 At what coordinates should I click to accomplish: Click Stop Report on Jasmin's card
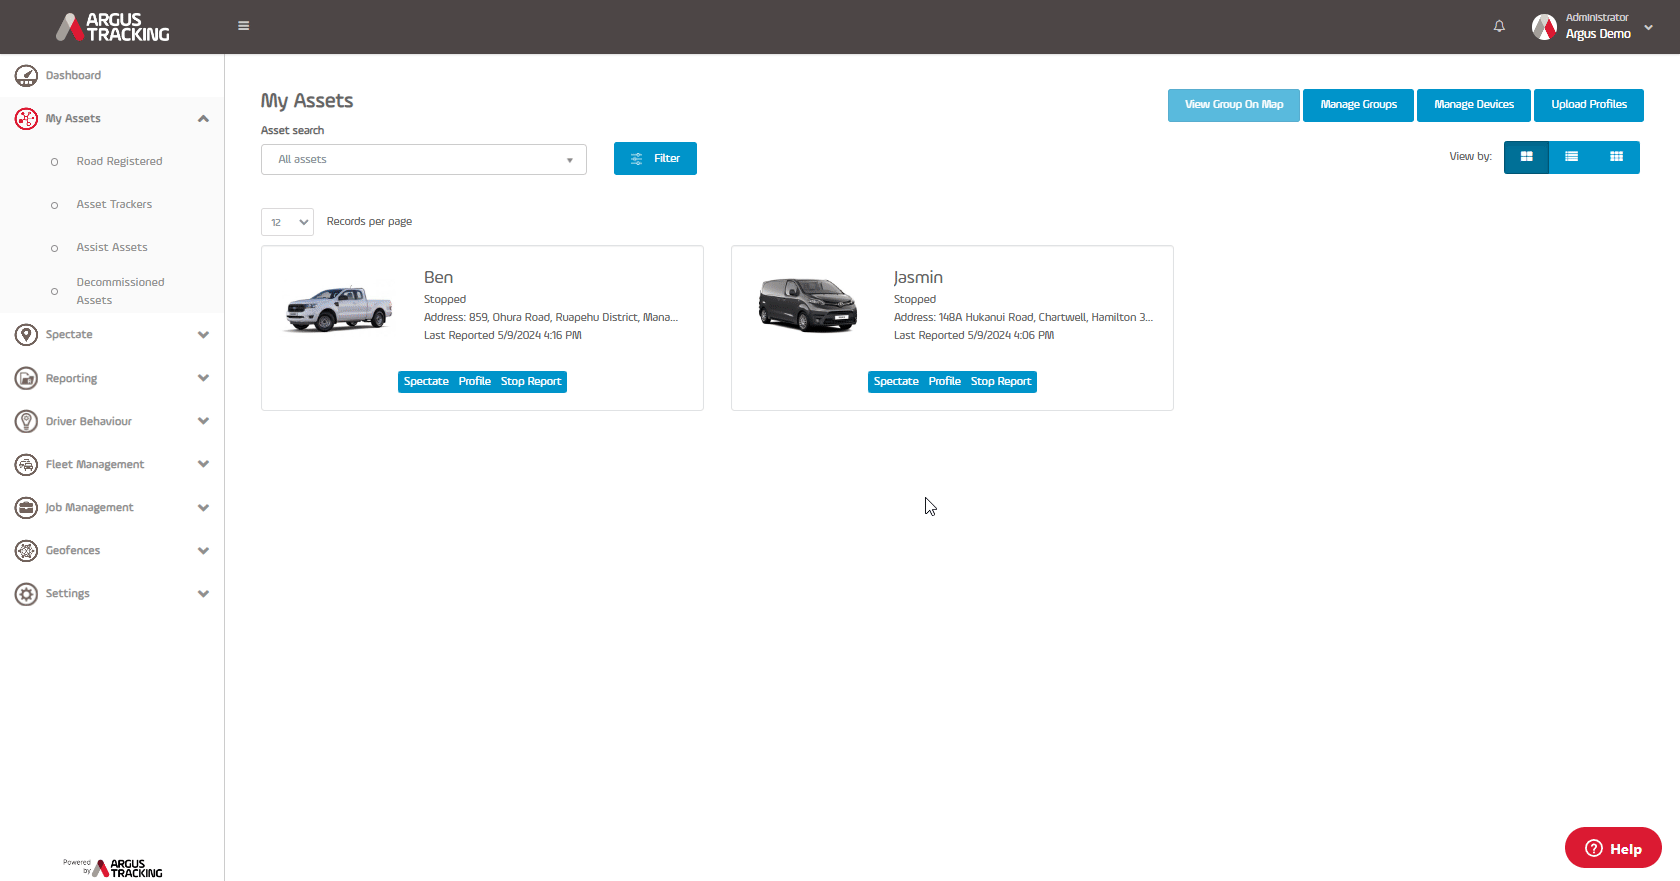pyautogui.click(x=1001, y=382)
